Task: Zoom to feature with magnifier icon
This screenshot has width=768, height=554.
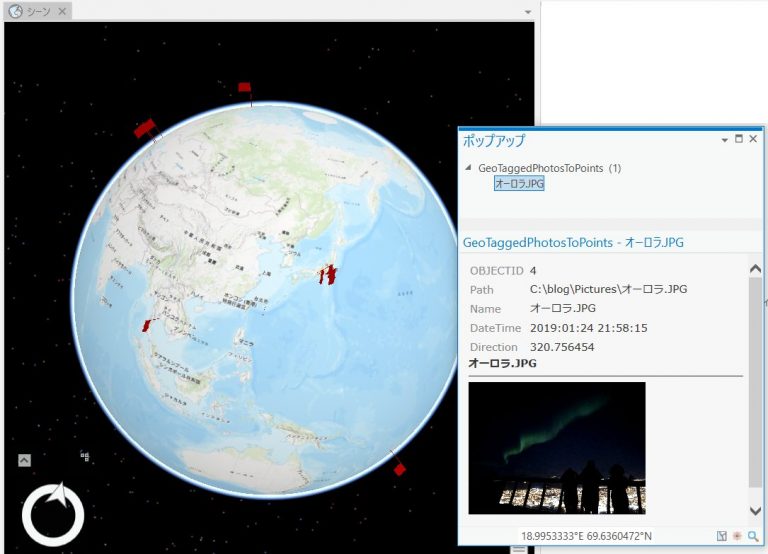Action: 753,536
